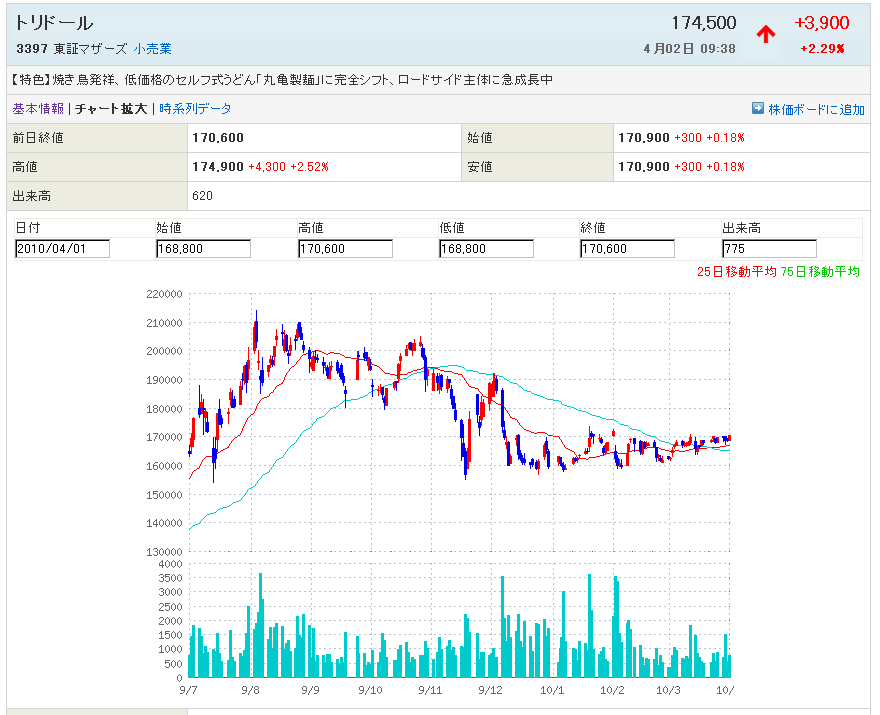Select the チャート拡大 tab
The width and height of the screenshot is (880, 715).
(110, 109)
